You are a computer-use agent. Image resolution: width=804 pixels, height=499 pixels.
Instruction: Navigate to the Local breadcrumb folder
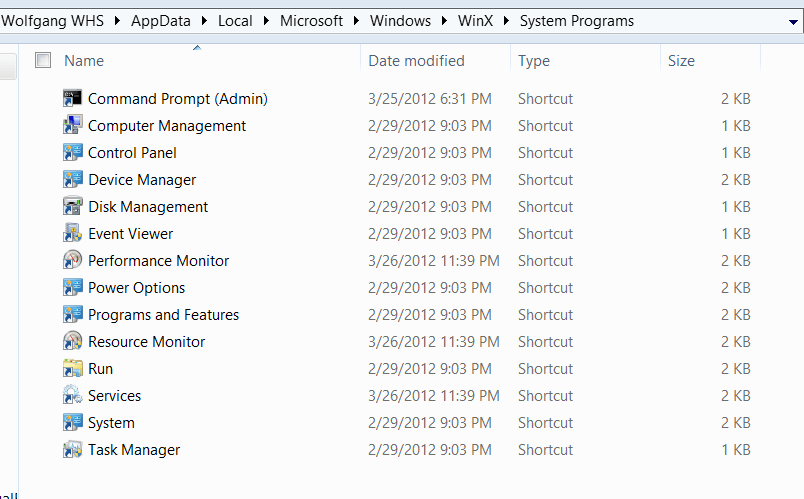[235, 21]
